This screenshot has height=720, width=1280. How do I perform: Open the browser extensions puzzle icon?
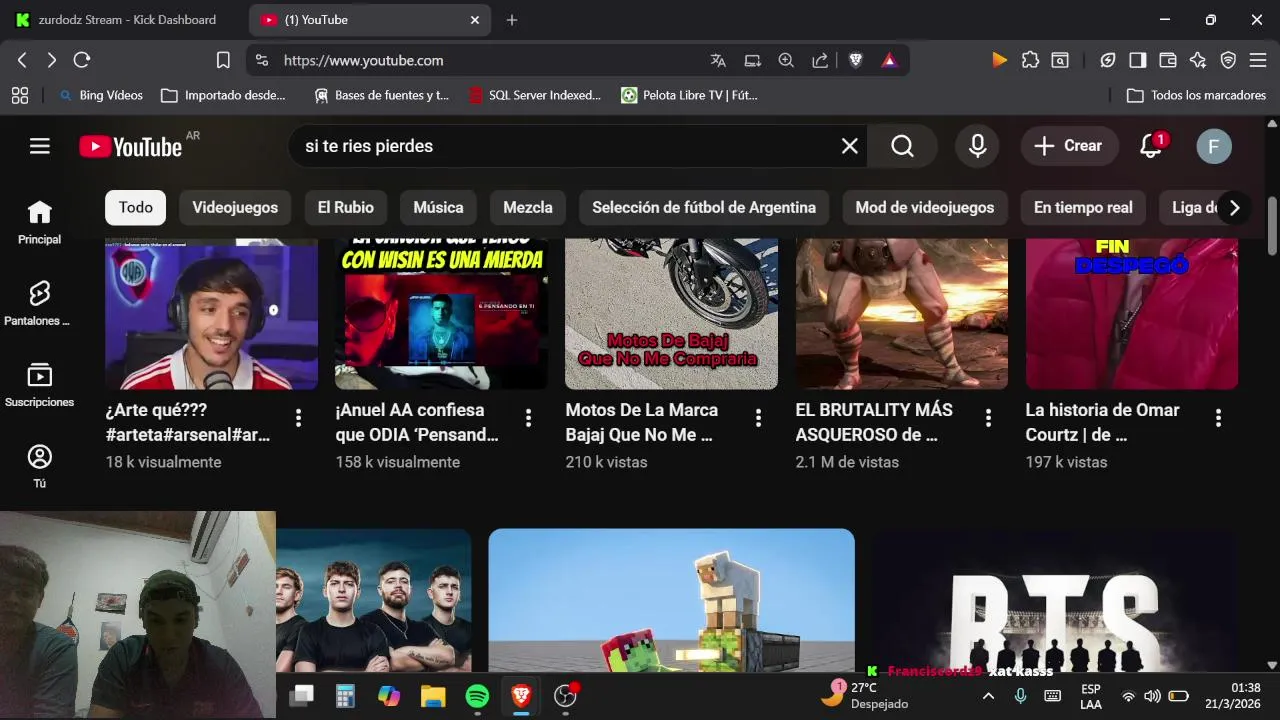click(1030, 60)
